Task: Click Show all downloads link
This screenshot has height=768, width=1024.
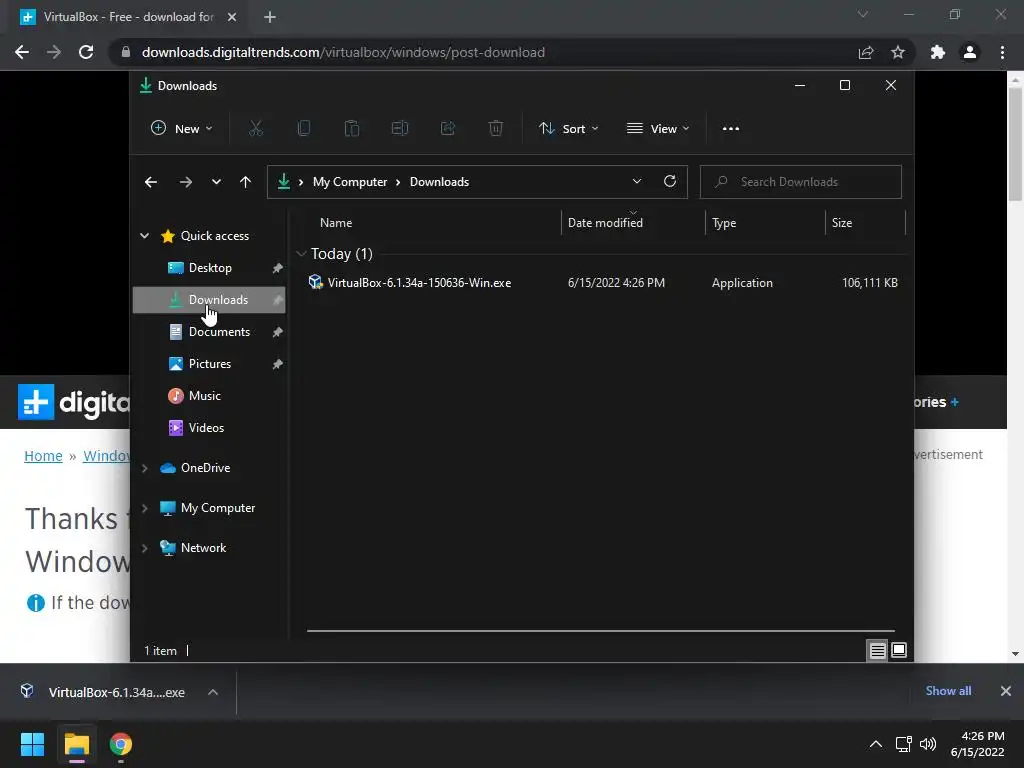Action: [x=948, y=691]
